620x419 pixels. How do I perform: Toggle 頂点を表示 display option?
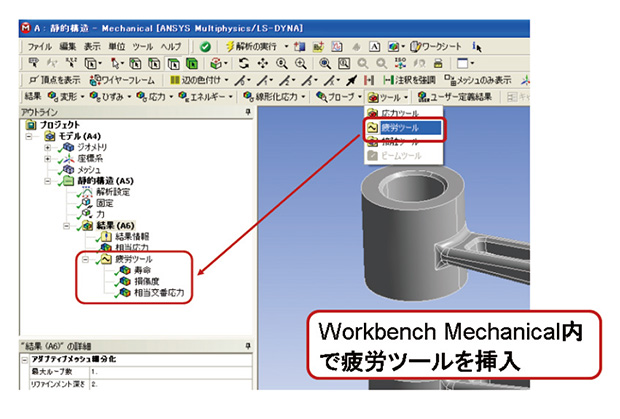click(55, 80)
